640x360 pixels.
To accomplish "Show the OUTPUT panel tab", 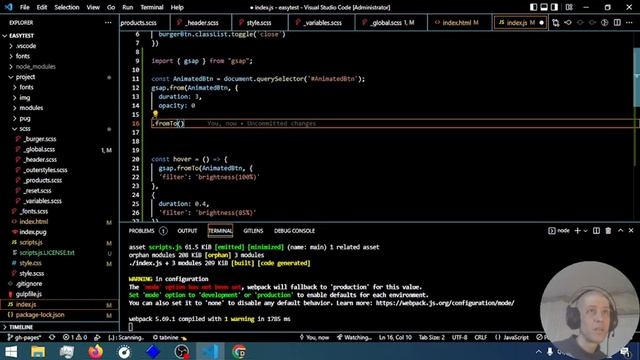I will pos(187,231).
